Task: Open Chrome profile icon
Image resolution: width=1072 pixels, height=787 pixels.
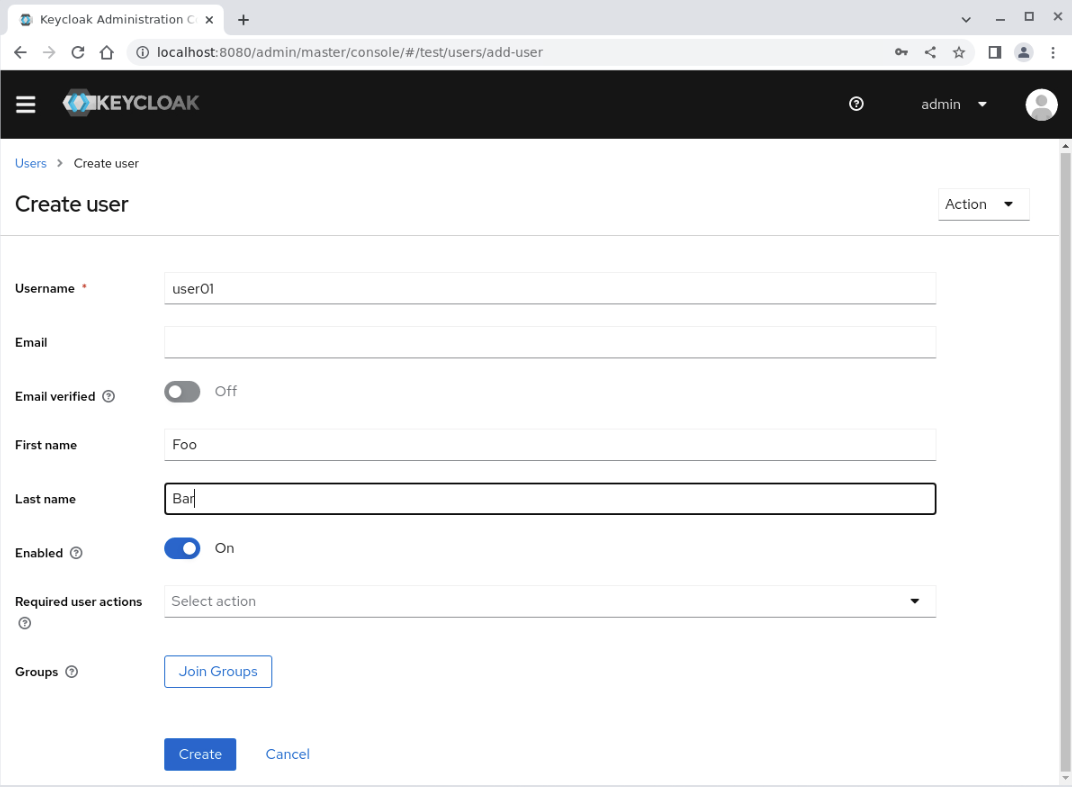Action: (1023, 53)
